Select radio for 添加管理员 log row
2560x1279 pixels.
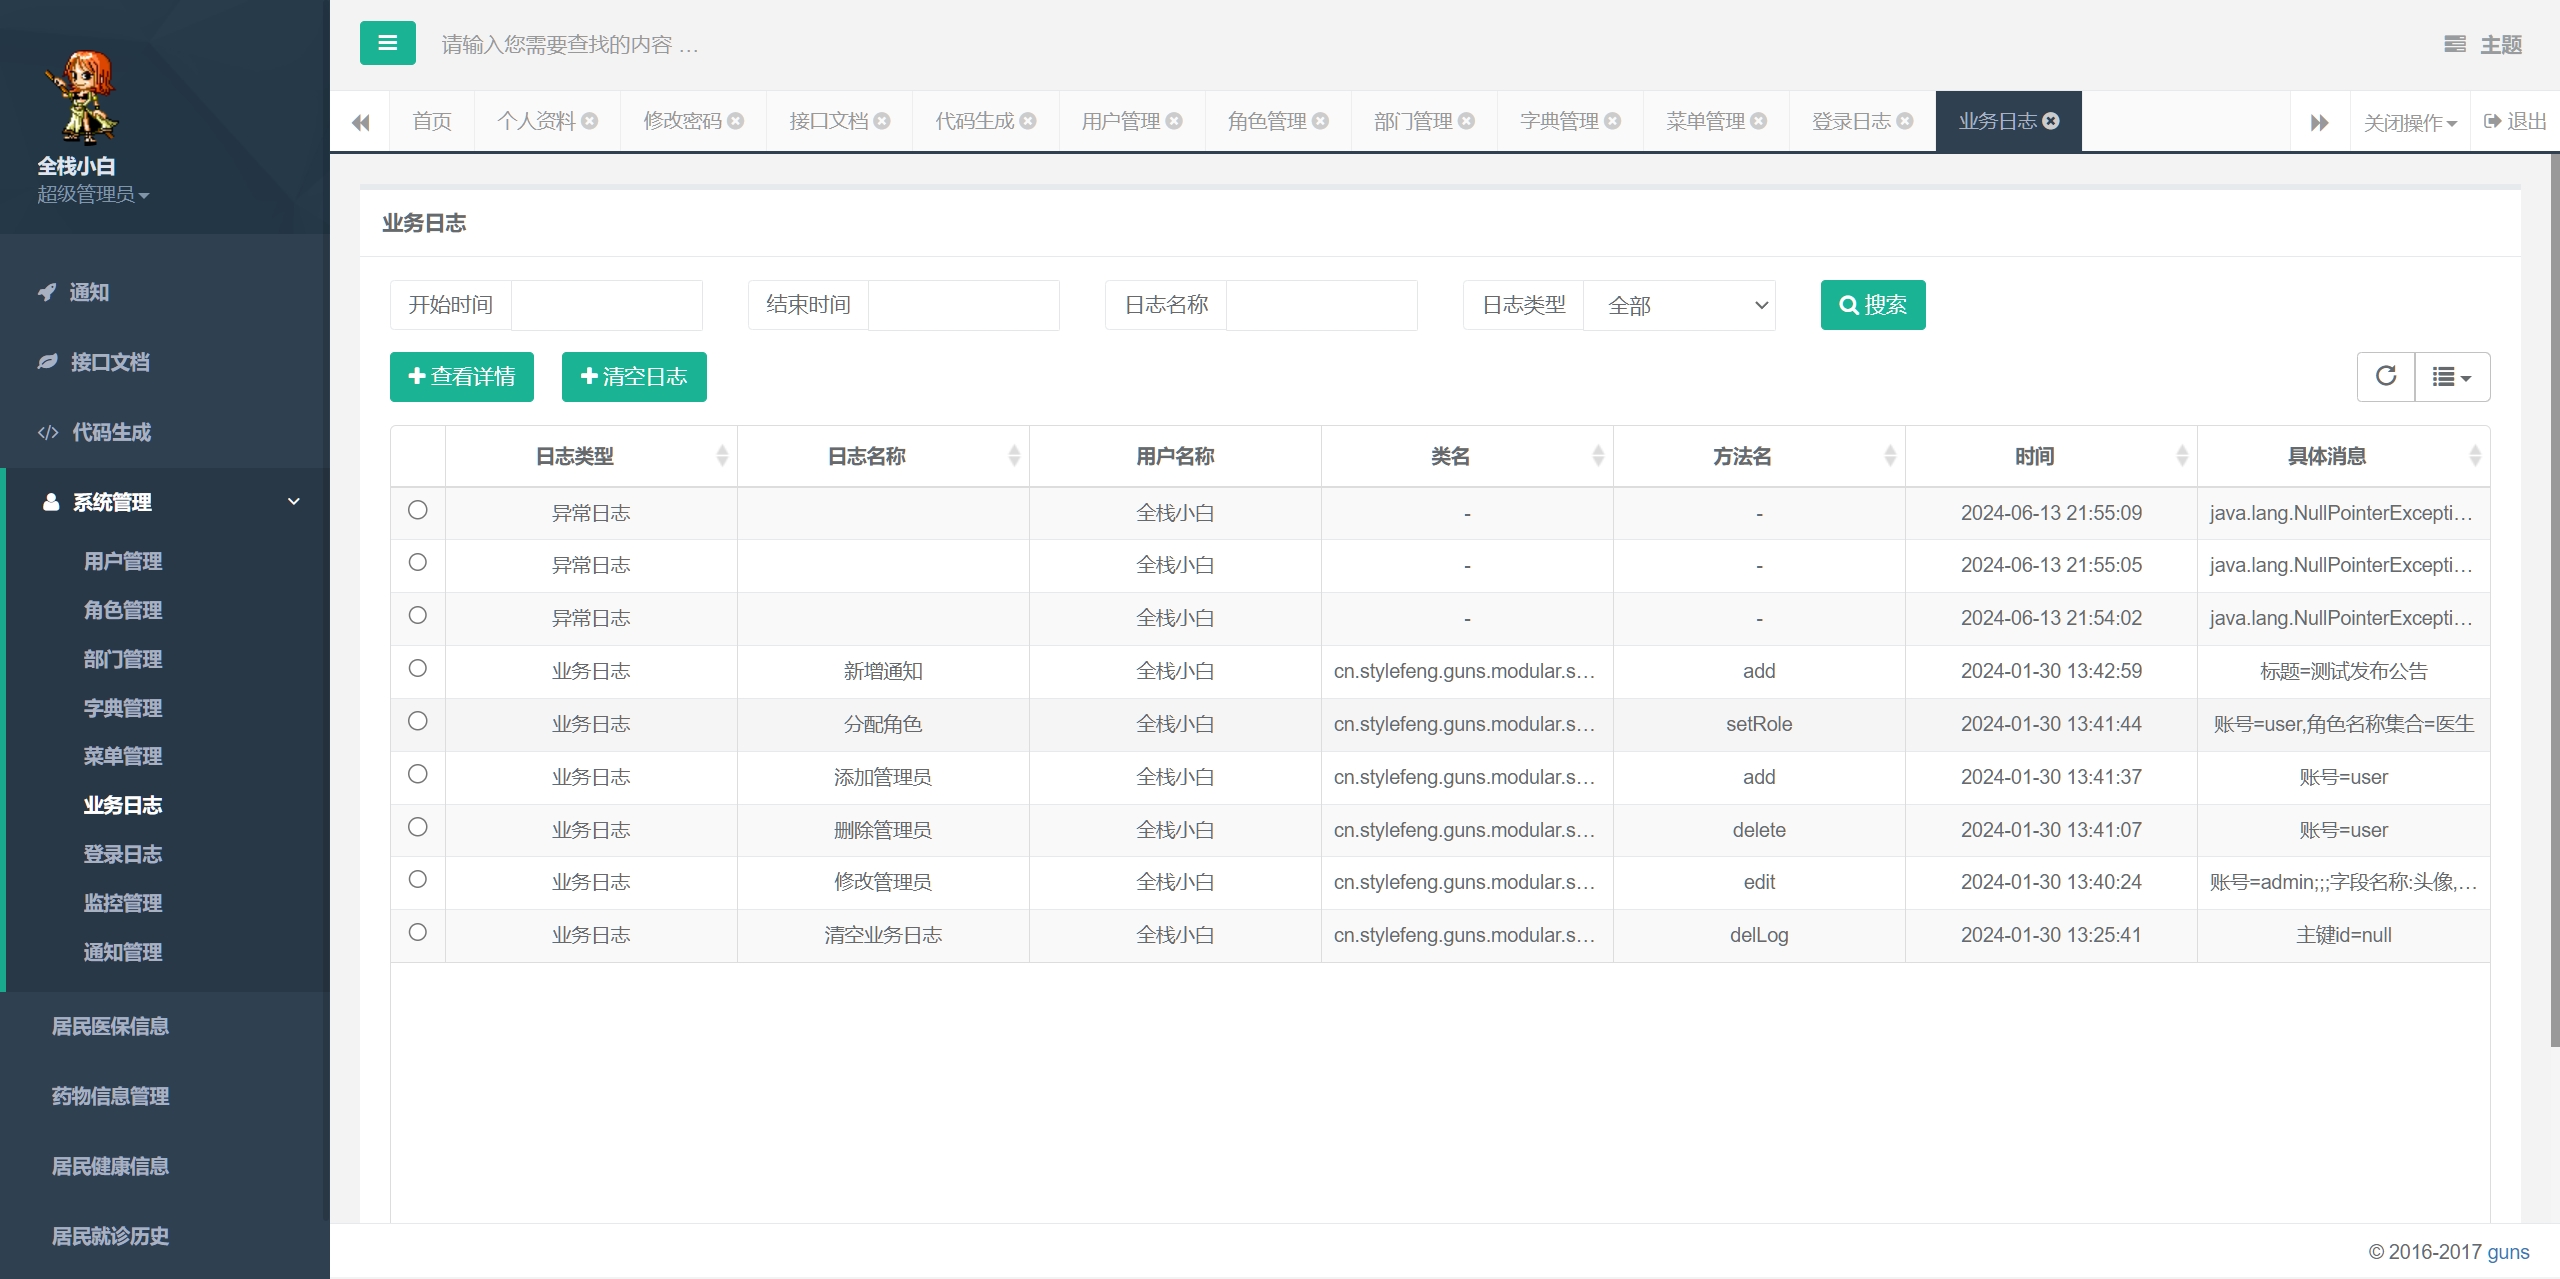418,774
